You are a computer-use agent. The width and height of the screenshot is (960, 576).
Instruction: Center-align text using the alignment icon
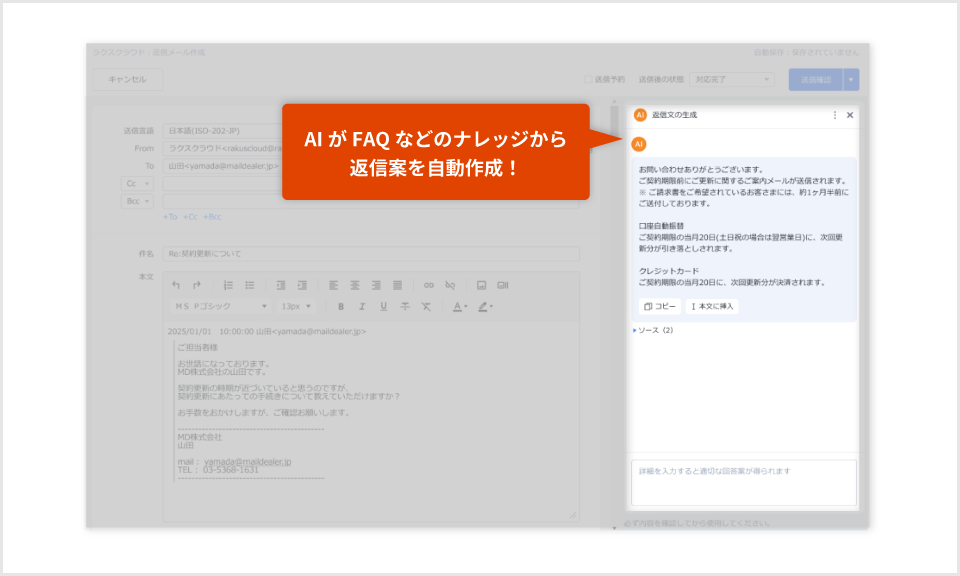point(355,285)
